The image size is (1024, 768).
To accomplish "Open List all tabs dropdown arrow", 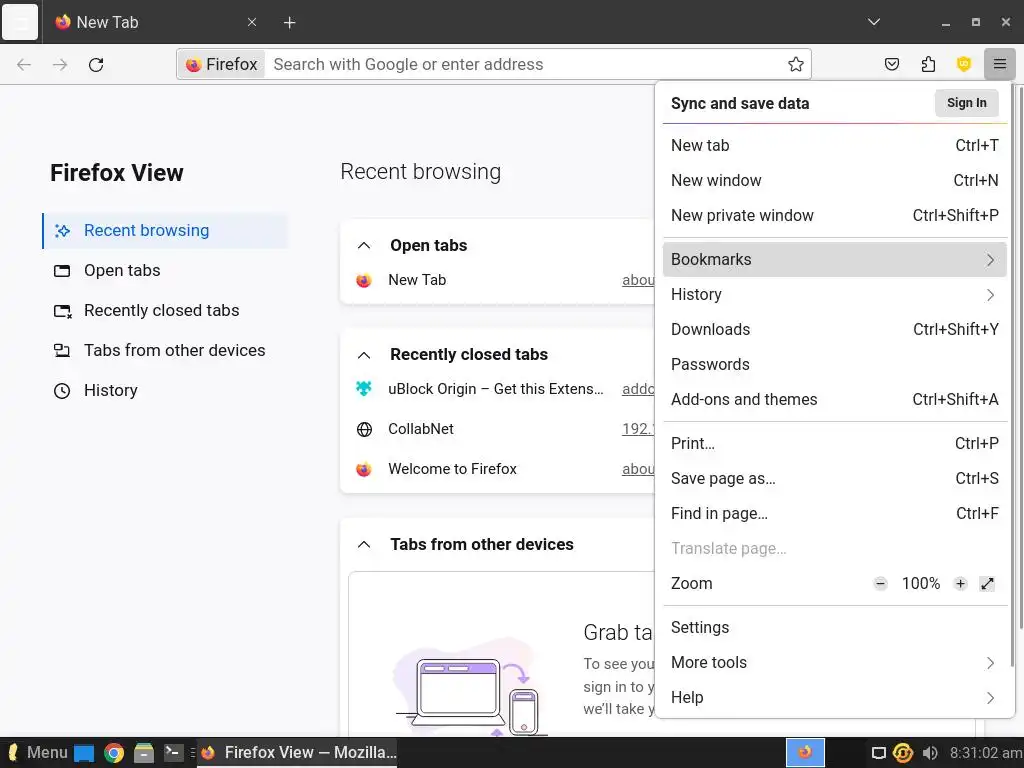I will (874, 22).
